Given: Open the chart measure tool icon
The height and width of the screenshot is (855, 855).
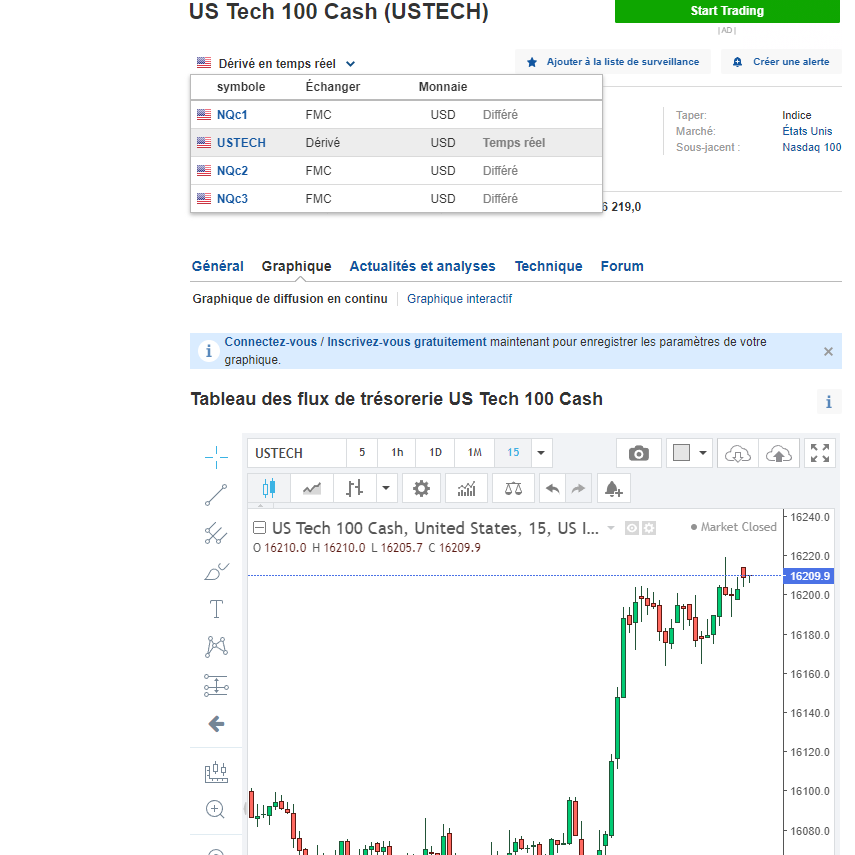Looking at the screenshot, I should pos(216,772).
